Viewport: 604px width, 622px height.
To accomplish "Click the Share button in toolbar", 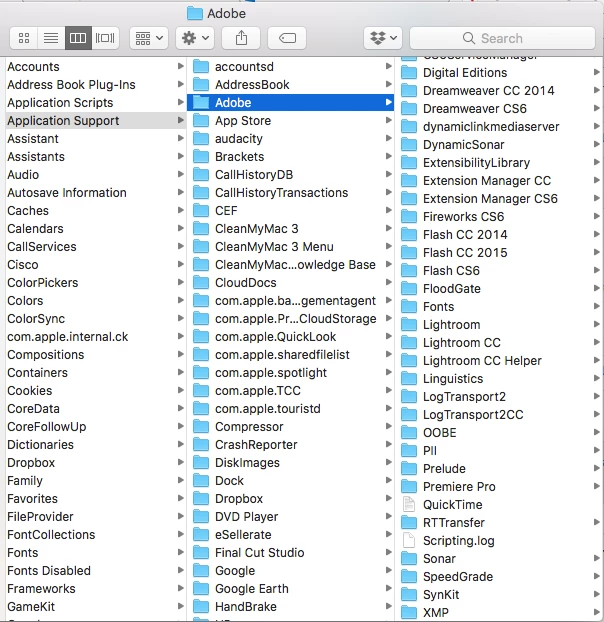I will click(x=241, y=38).
